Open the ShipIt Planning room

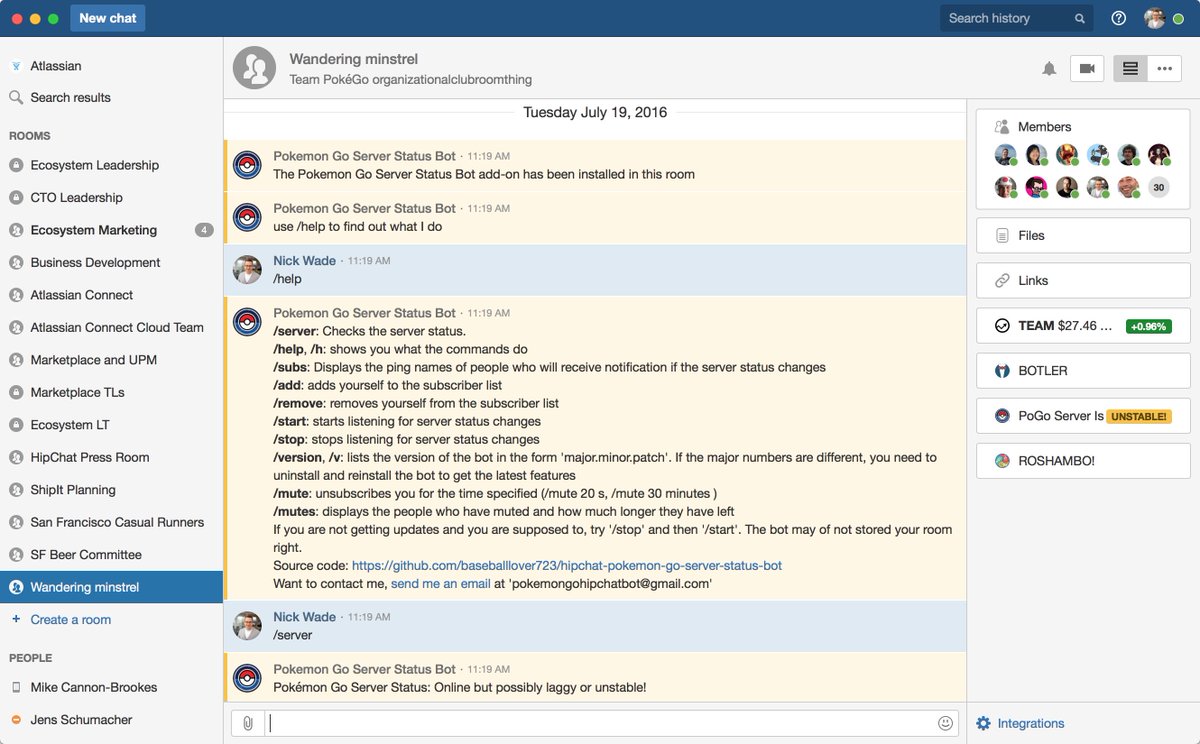tap(111, 490)
